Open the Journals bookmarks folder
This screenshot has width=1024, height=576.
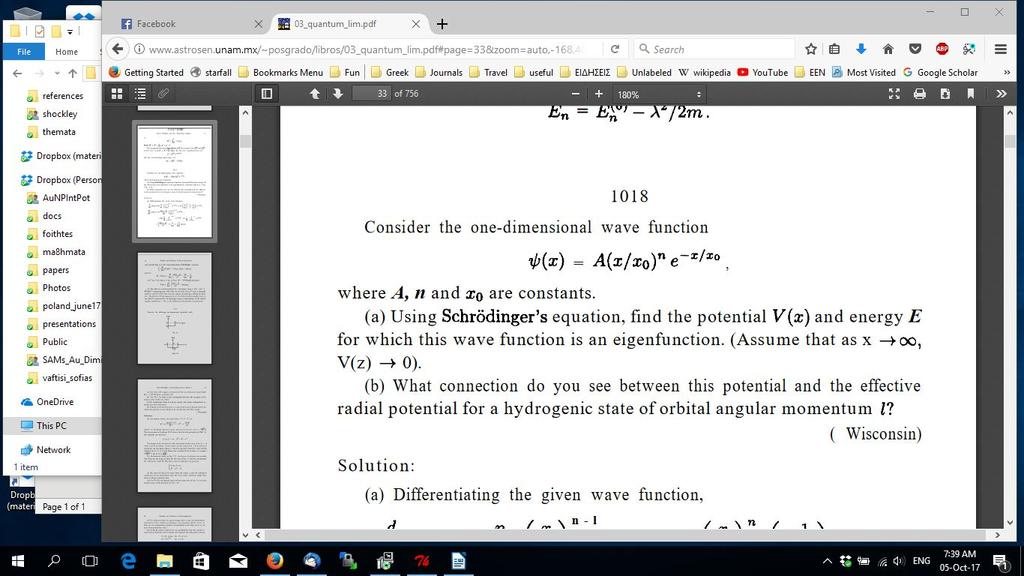(x=439, y=72)
